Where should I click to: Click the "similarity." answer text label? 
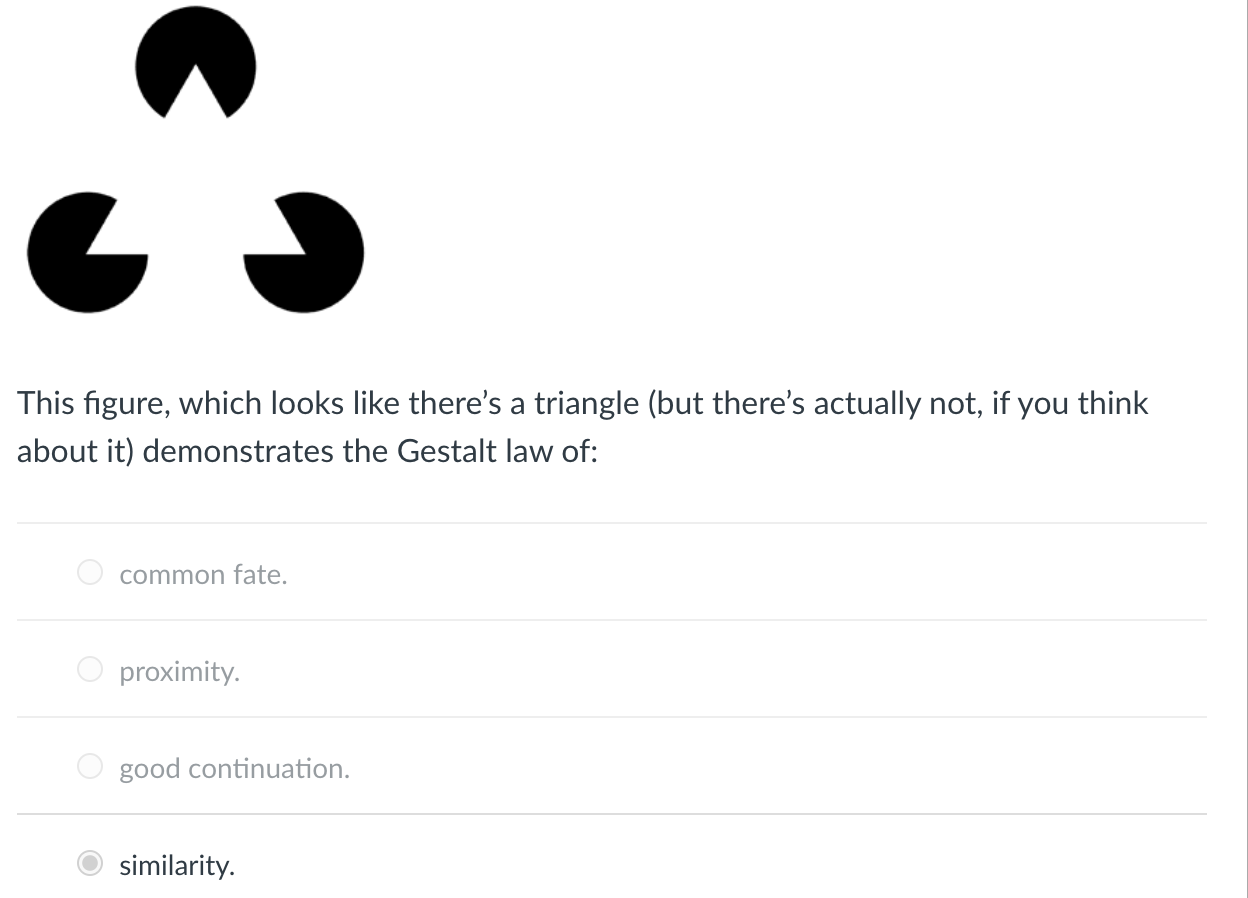click(x=177, y=864)
